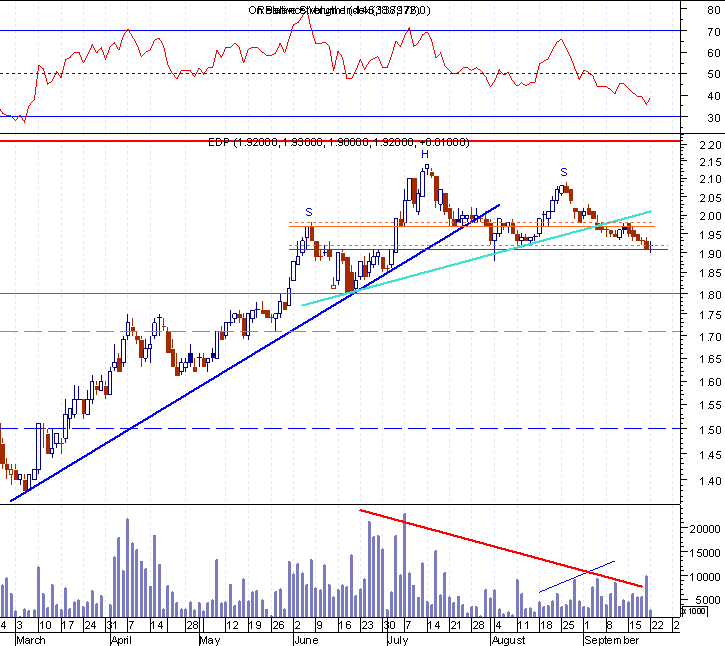Screen dimensions: 725x646
Task: Click the 10000 volume axis label
Action: (x=705, y=577)
